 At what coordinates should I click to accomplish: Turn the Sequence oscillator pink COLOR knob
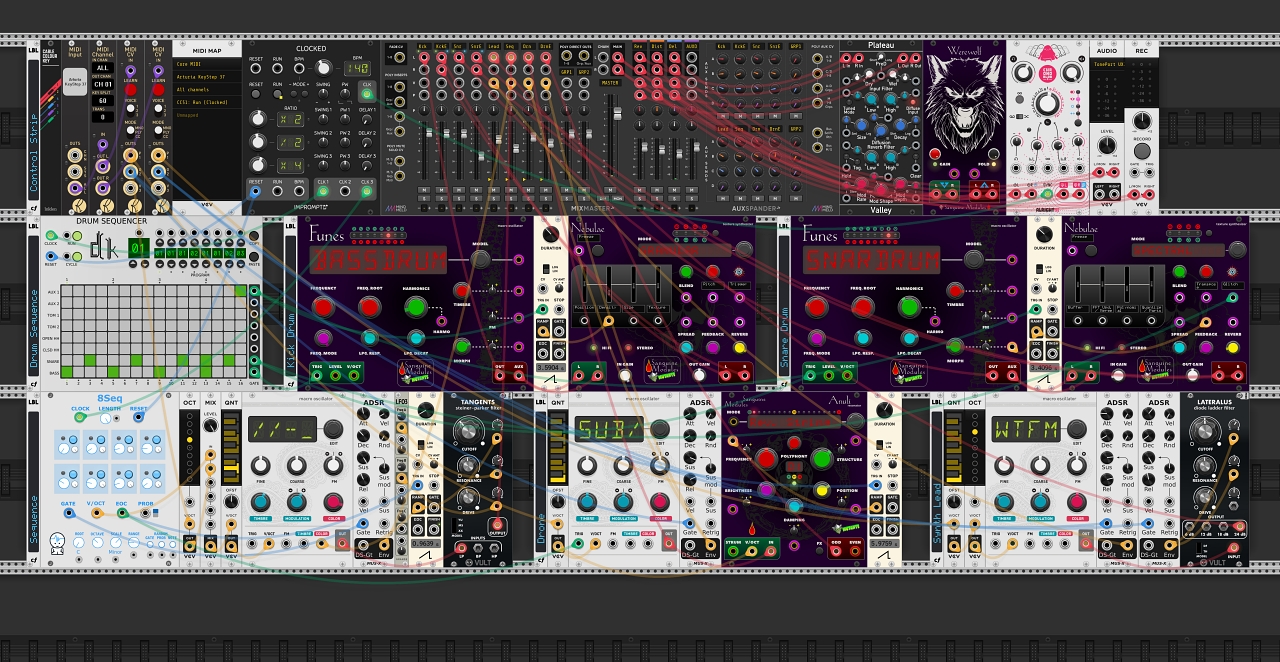coord(332,501)
